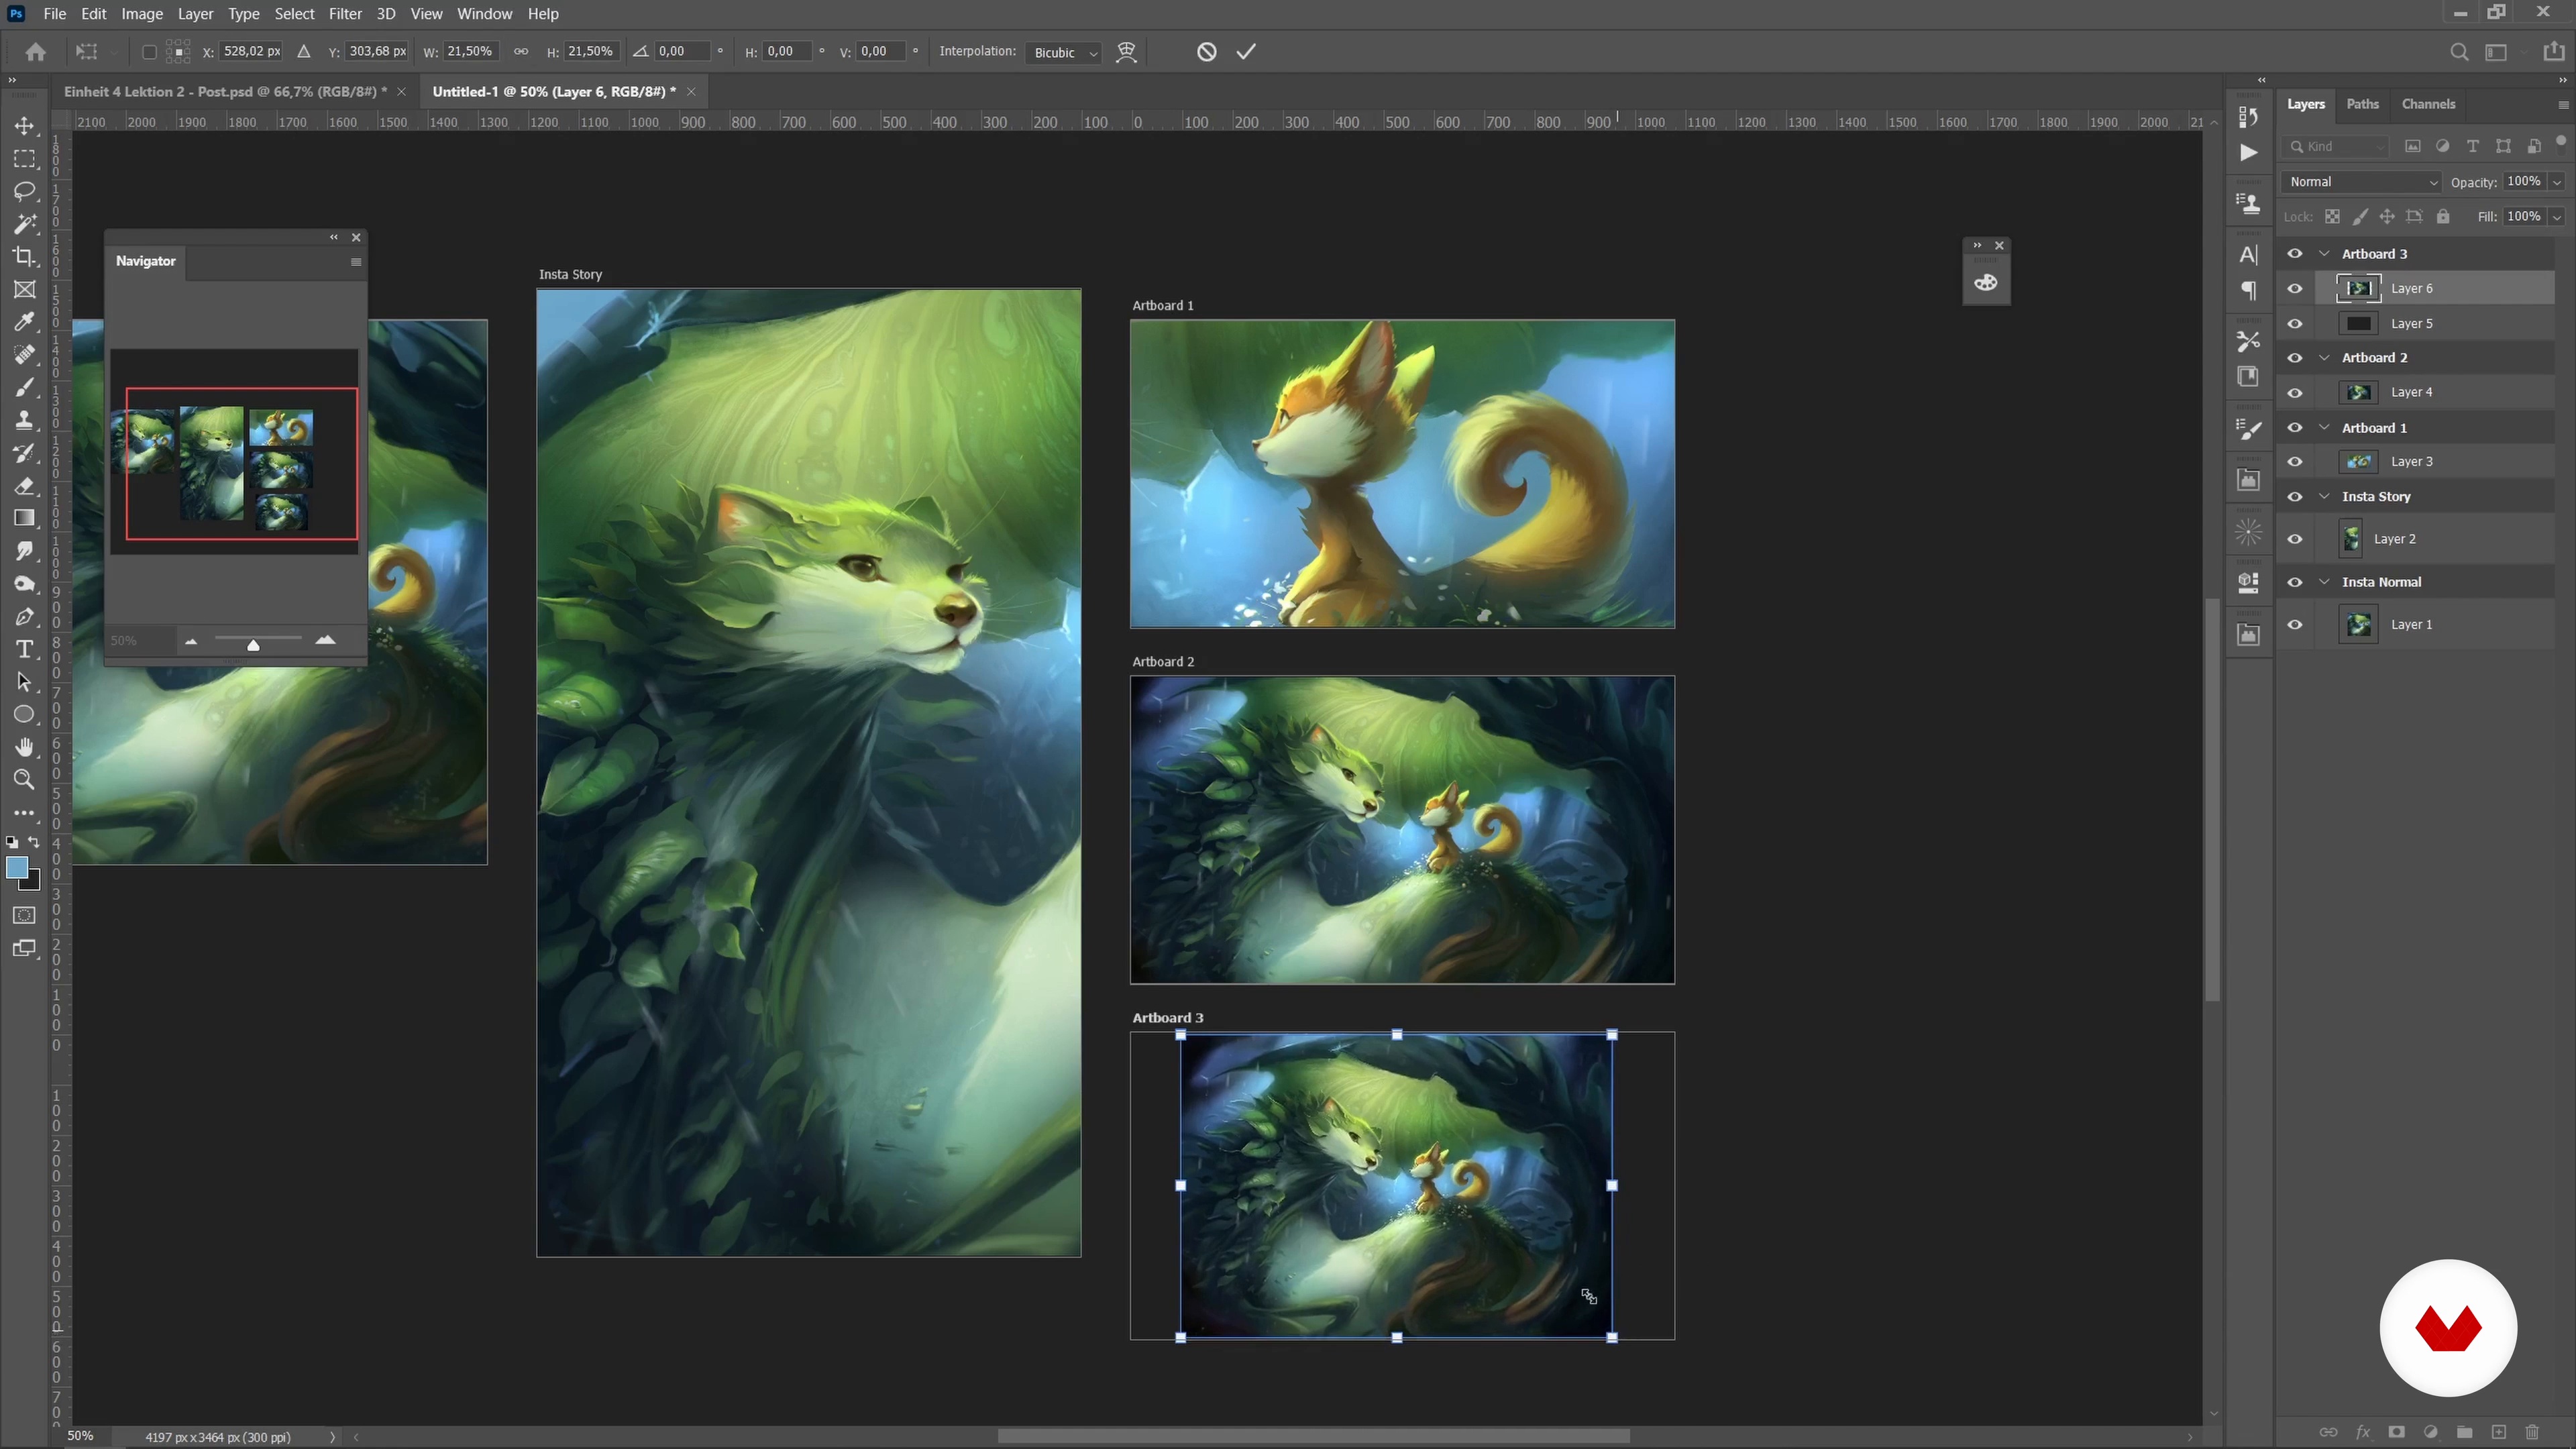This screenshot has width=2576, height=1449.
Task: Click the X position input field
Action: tap(251, 51)
